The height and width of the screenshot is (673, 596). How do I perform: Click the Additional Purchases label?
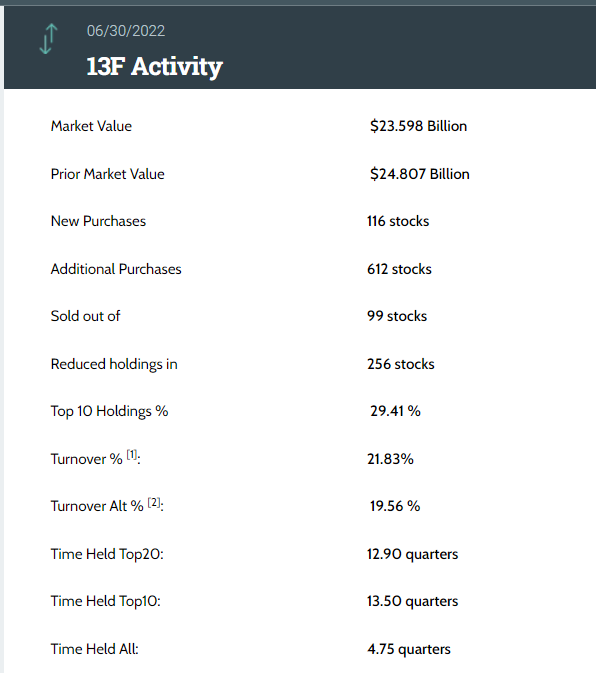tap(116, 269)
